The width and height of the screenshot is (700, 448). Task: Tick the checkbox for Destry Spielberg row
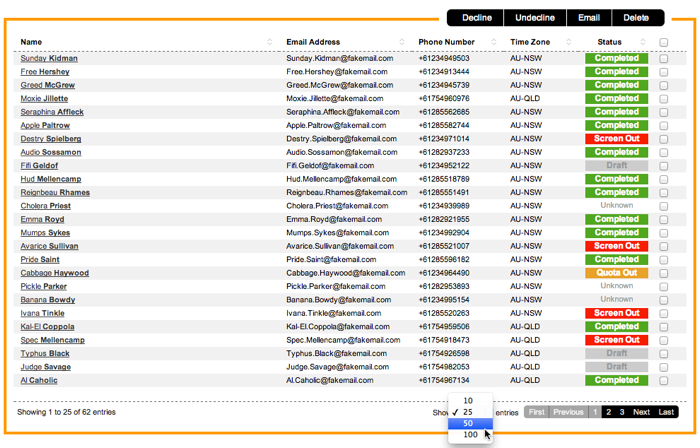(x=664, y=139)
